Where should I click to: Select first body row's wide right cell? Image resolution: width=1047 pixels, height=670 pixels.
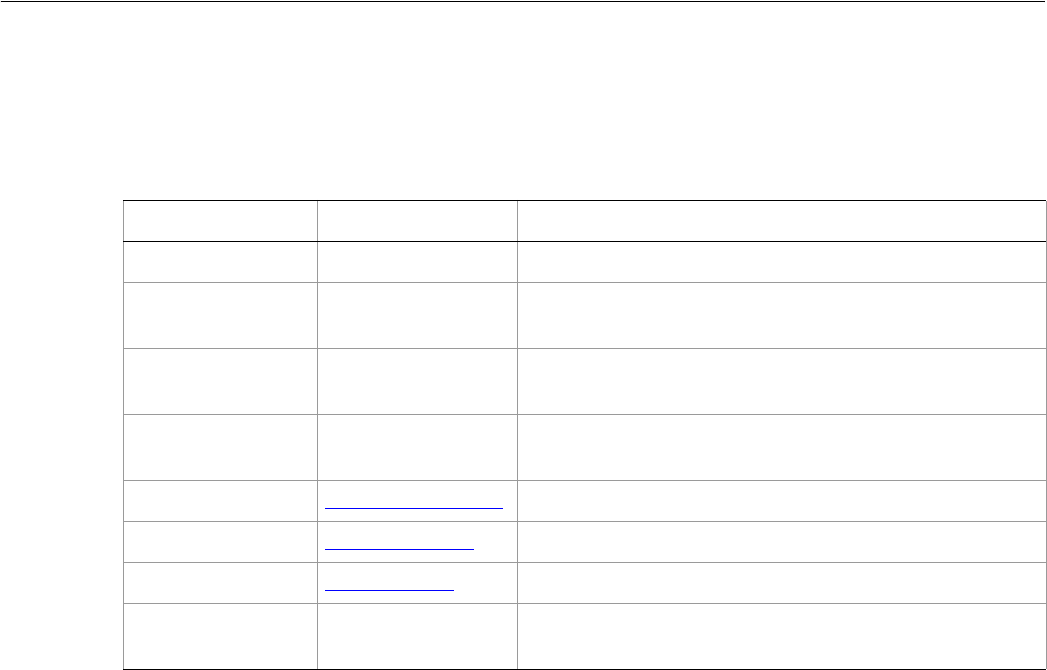[x=774, y=261]
